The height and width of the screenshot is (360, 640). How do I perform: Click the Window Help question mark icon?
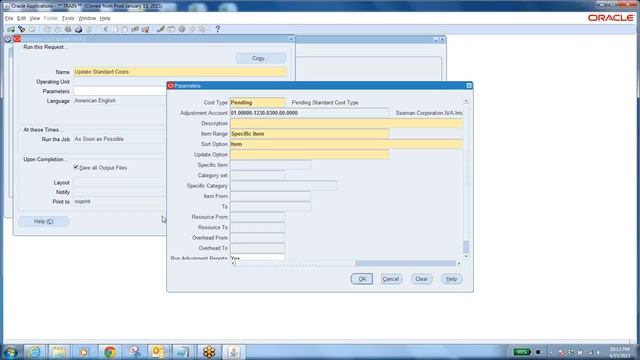click(x=218, y=29)
